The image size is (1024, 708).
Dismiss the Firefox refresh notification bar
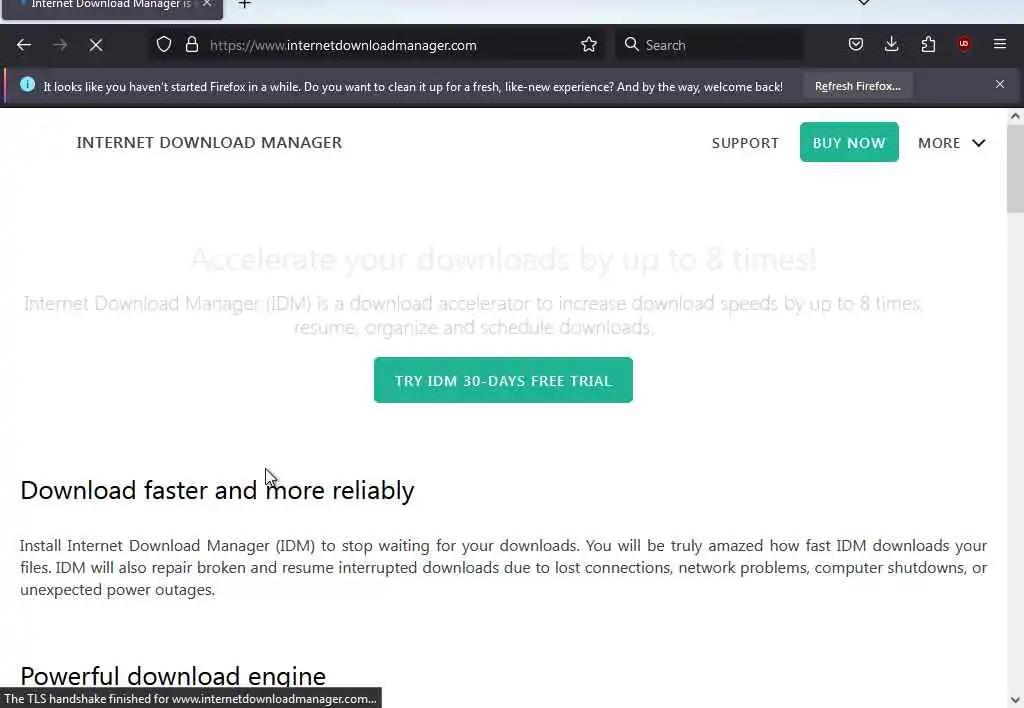pos(1000,84)
